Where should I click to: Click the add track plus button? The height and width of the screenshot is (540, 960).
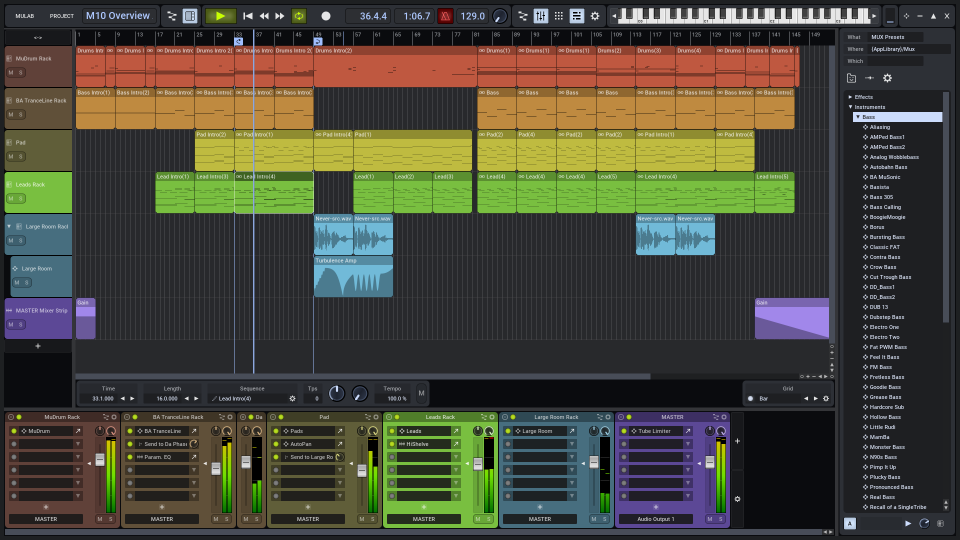(x=38, y=346)
